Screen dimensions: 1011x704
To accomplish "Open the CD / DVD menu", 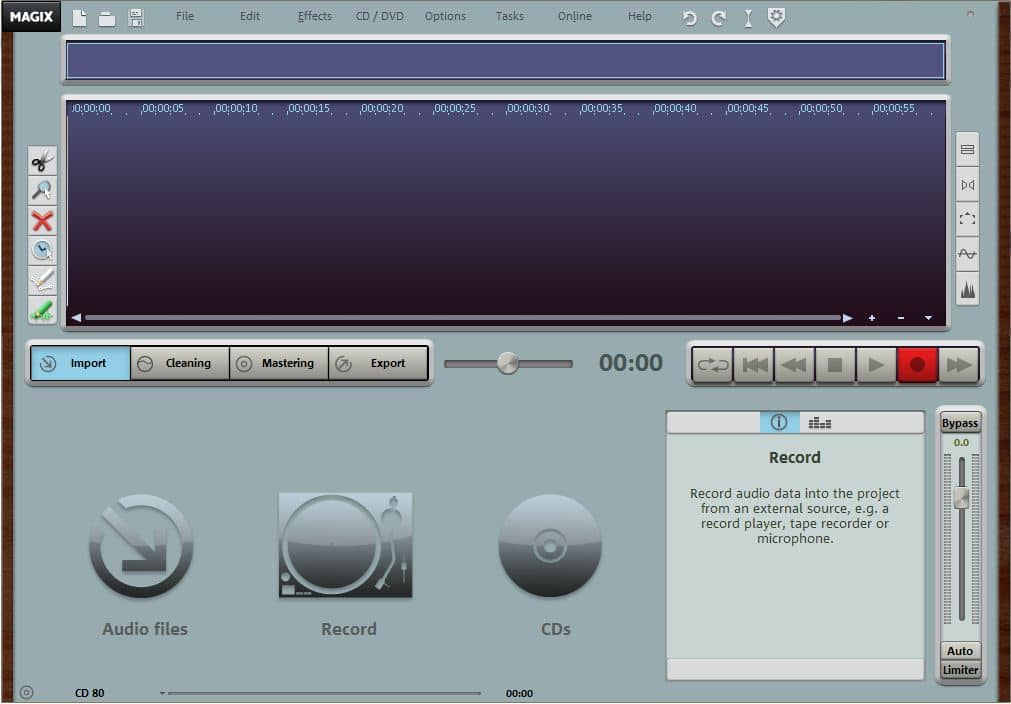I will click(378, 16).
